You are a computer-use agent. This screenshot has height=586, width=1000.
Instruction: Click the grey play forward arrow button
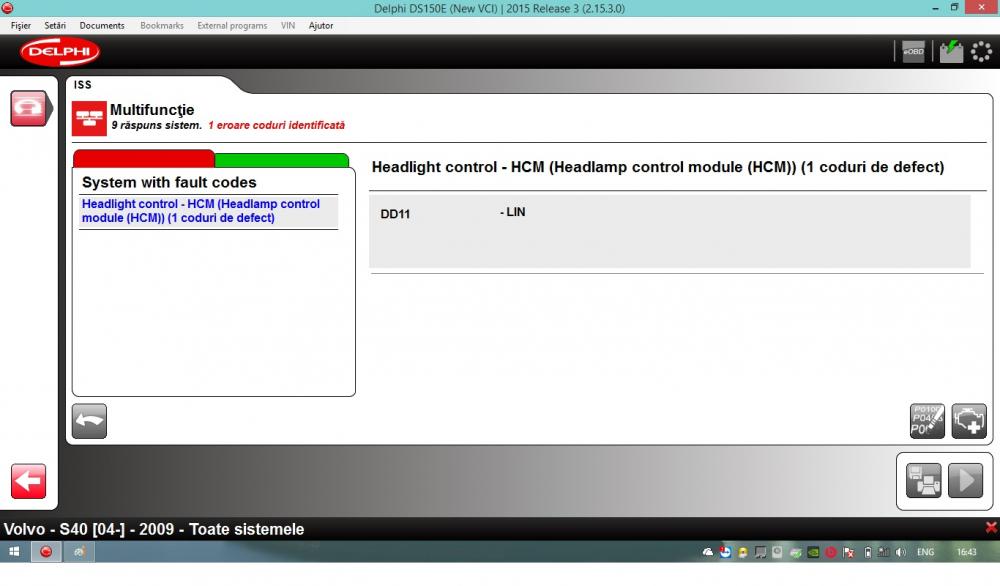(966, 480)
